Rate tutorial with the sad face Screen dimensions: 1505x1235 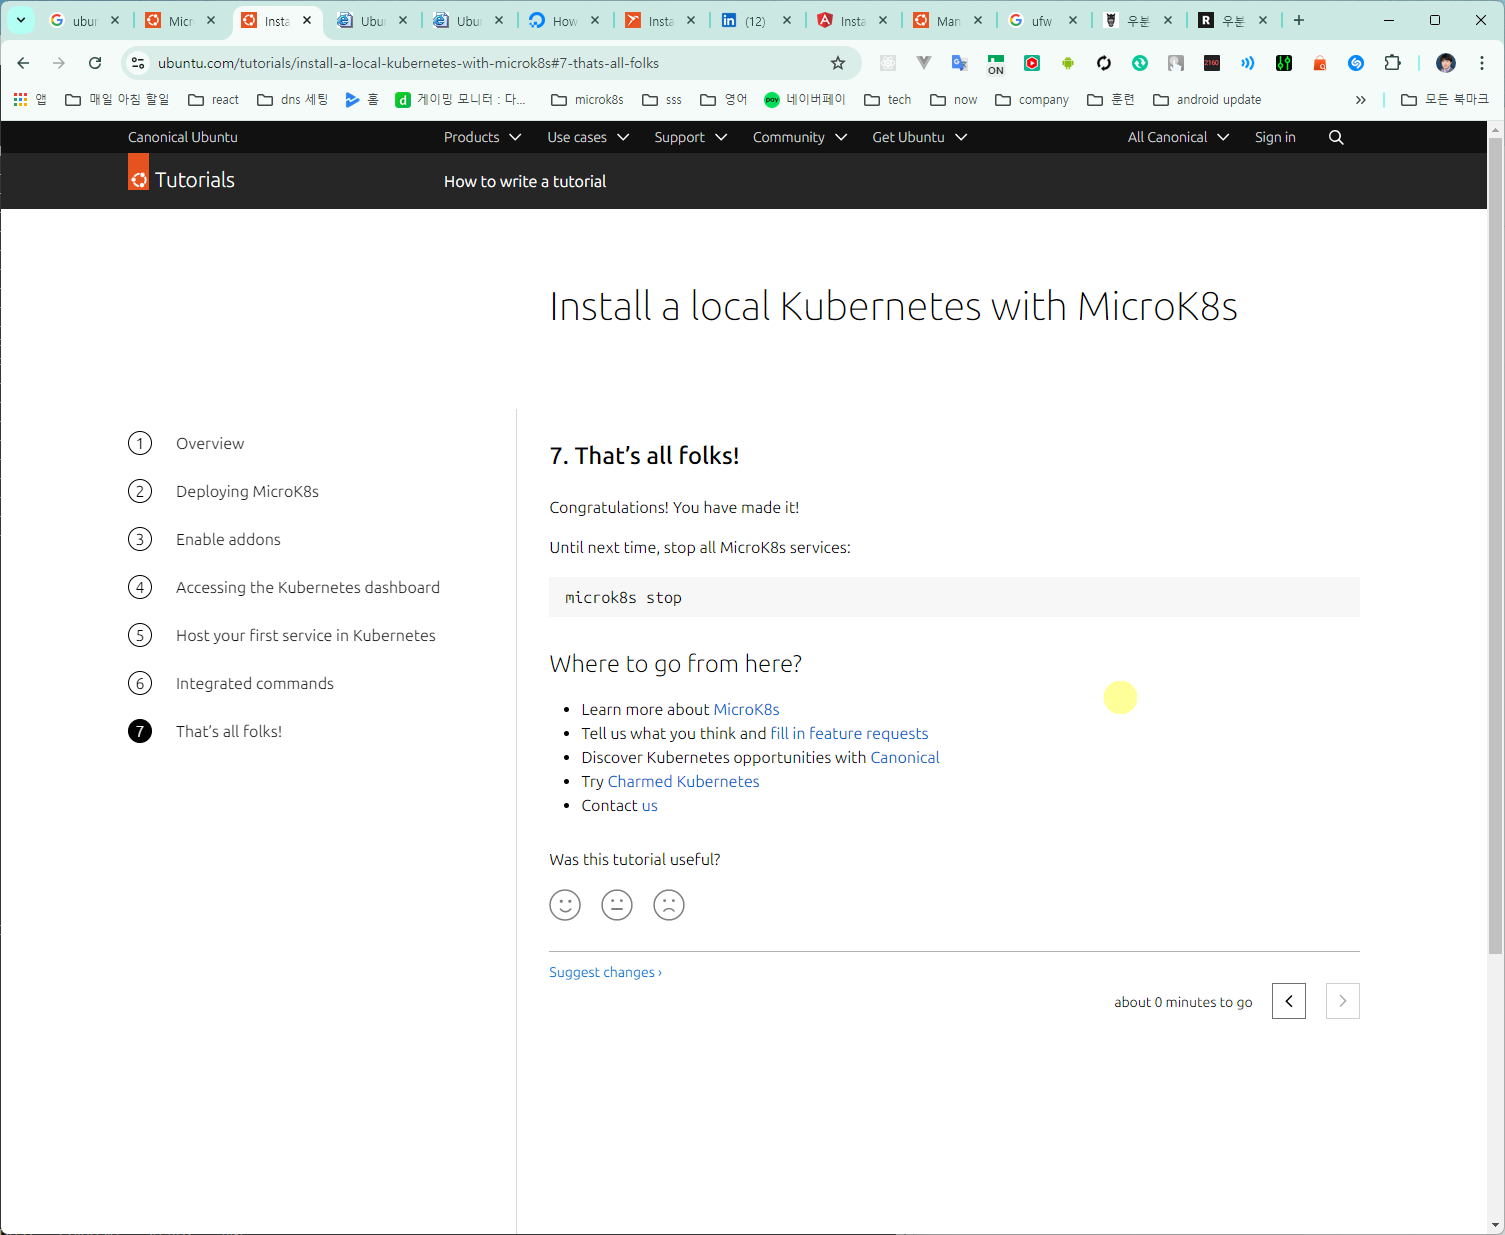(669, 905)
